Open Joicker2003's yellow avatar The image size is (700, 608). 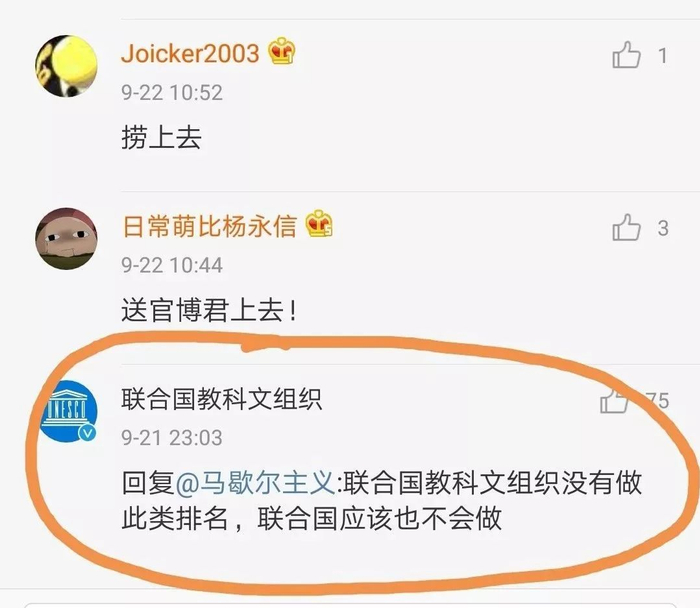[67, 66]
